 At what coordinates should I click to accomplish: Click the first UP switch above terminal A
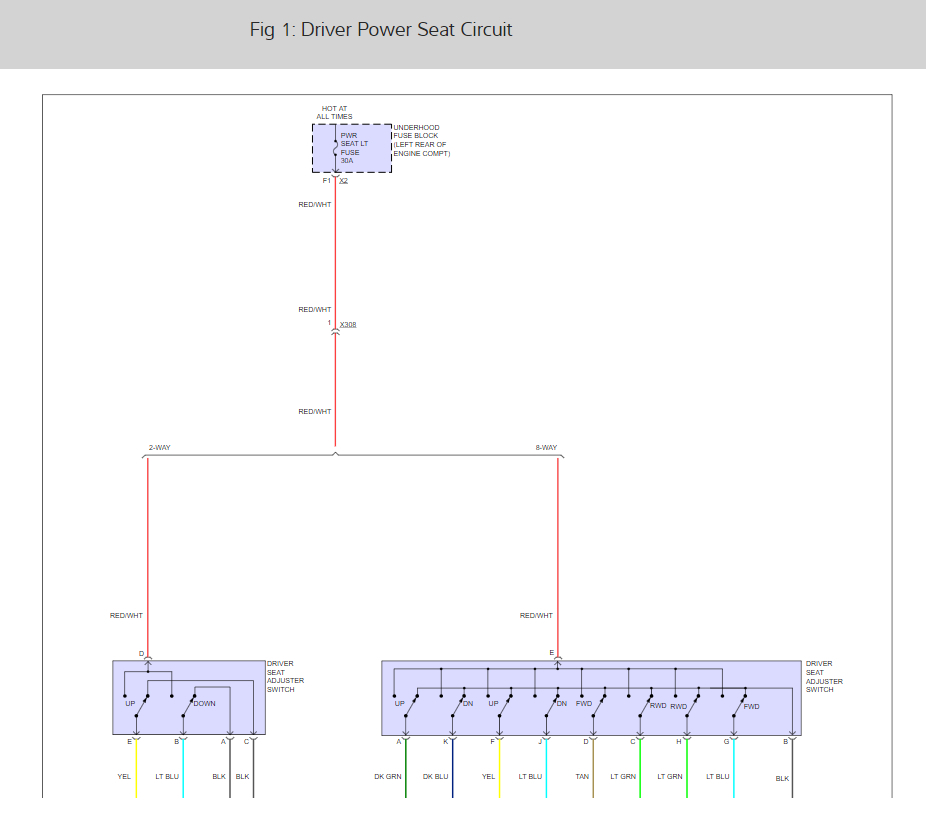click(412, 705)
